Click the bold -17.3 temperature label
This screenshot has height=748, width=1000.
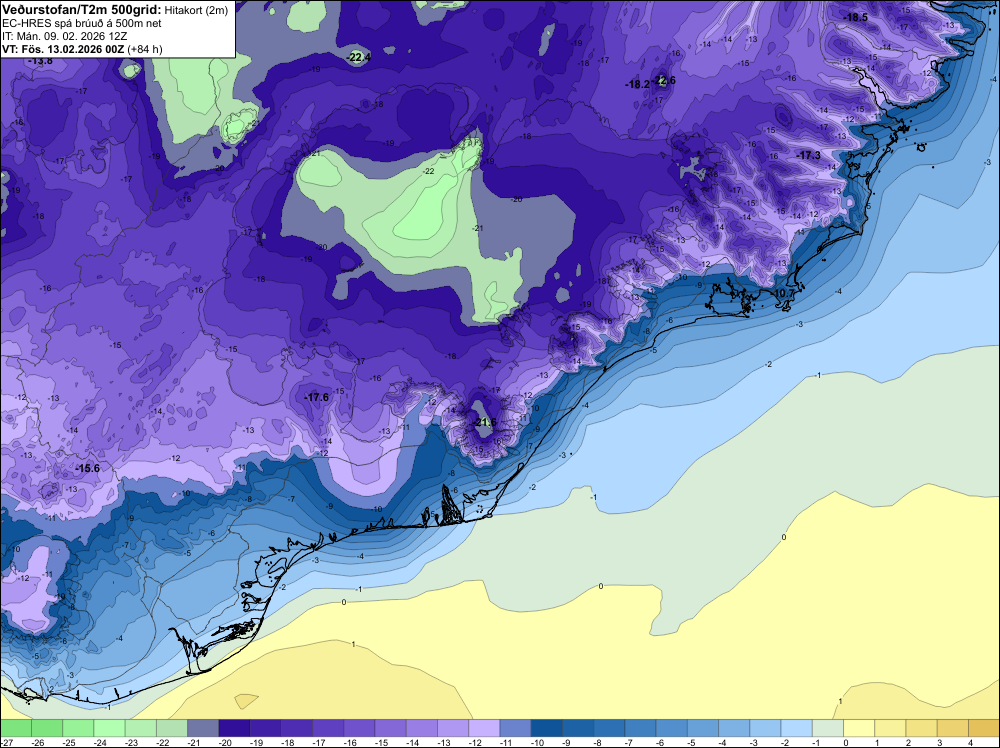click(809, 155)
